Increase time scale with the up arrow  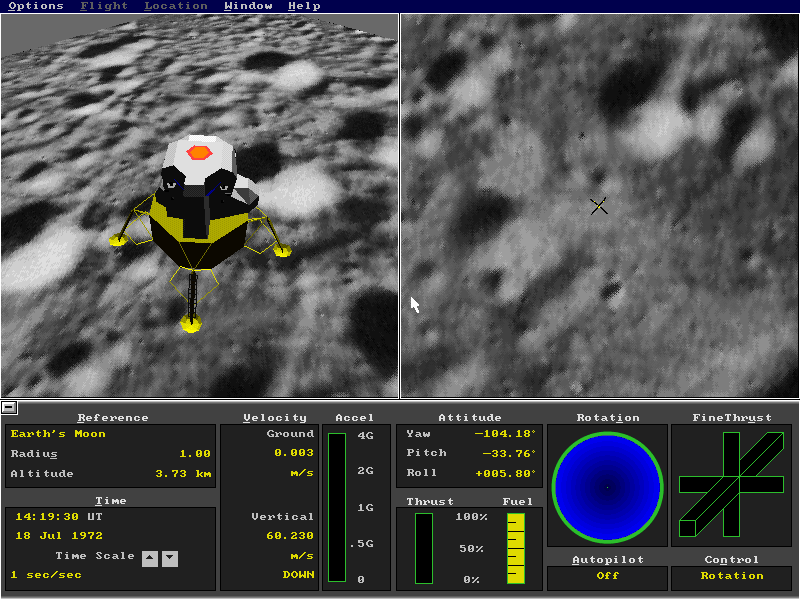click(149, 558)
